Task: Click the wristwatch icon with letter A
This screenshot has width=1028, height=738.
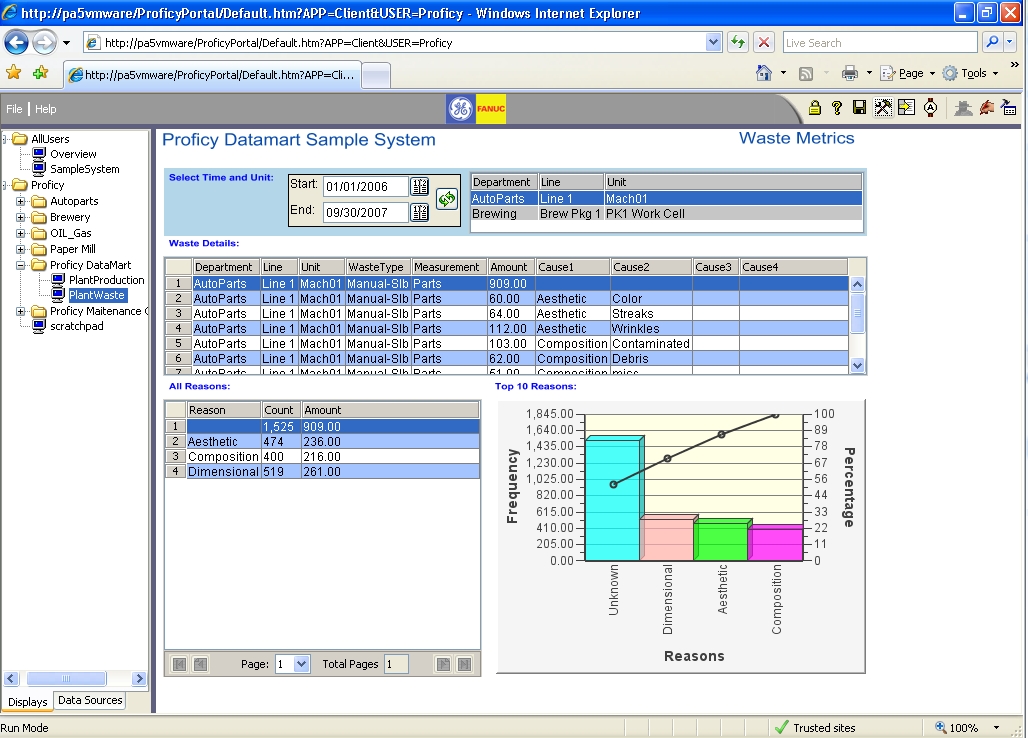Action: point(930,107)
